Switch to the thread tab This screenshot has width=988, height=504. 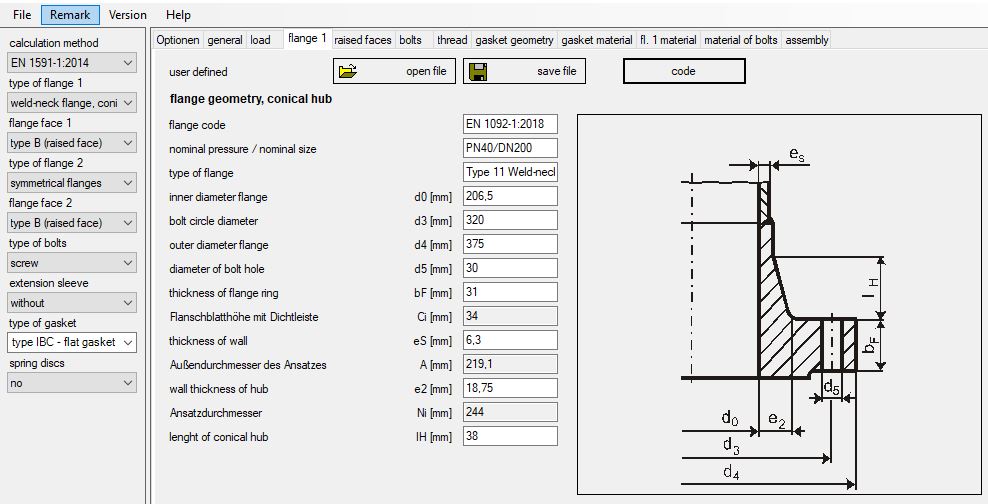pyautogui.click(x=452, y=40)
